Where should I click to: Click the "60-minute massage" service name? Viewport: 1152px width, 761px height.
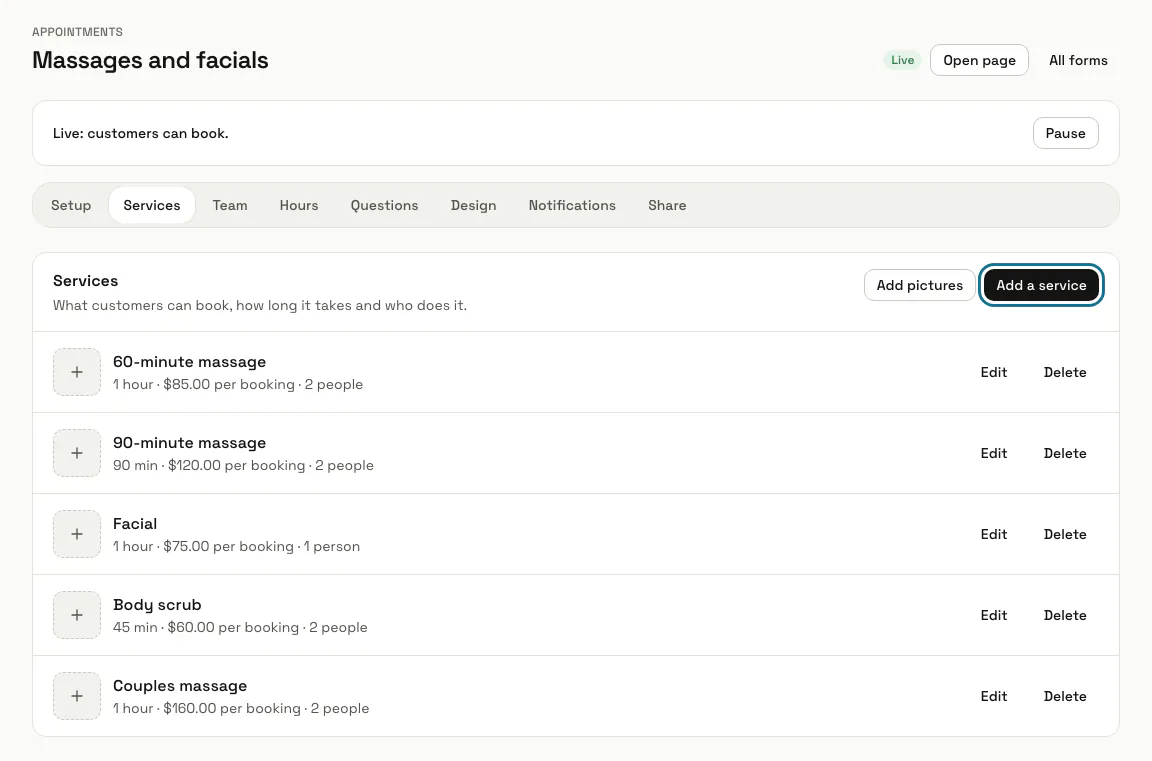(x=190, y=361)
